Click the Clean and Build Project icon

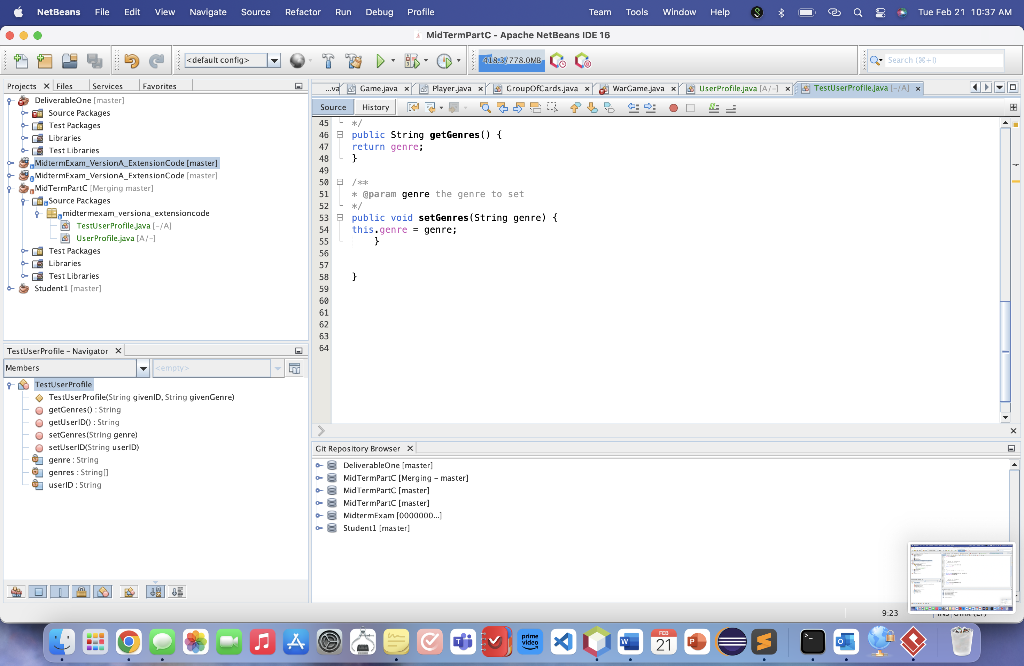pyautogui.click(x=353, y=61)
